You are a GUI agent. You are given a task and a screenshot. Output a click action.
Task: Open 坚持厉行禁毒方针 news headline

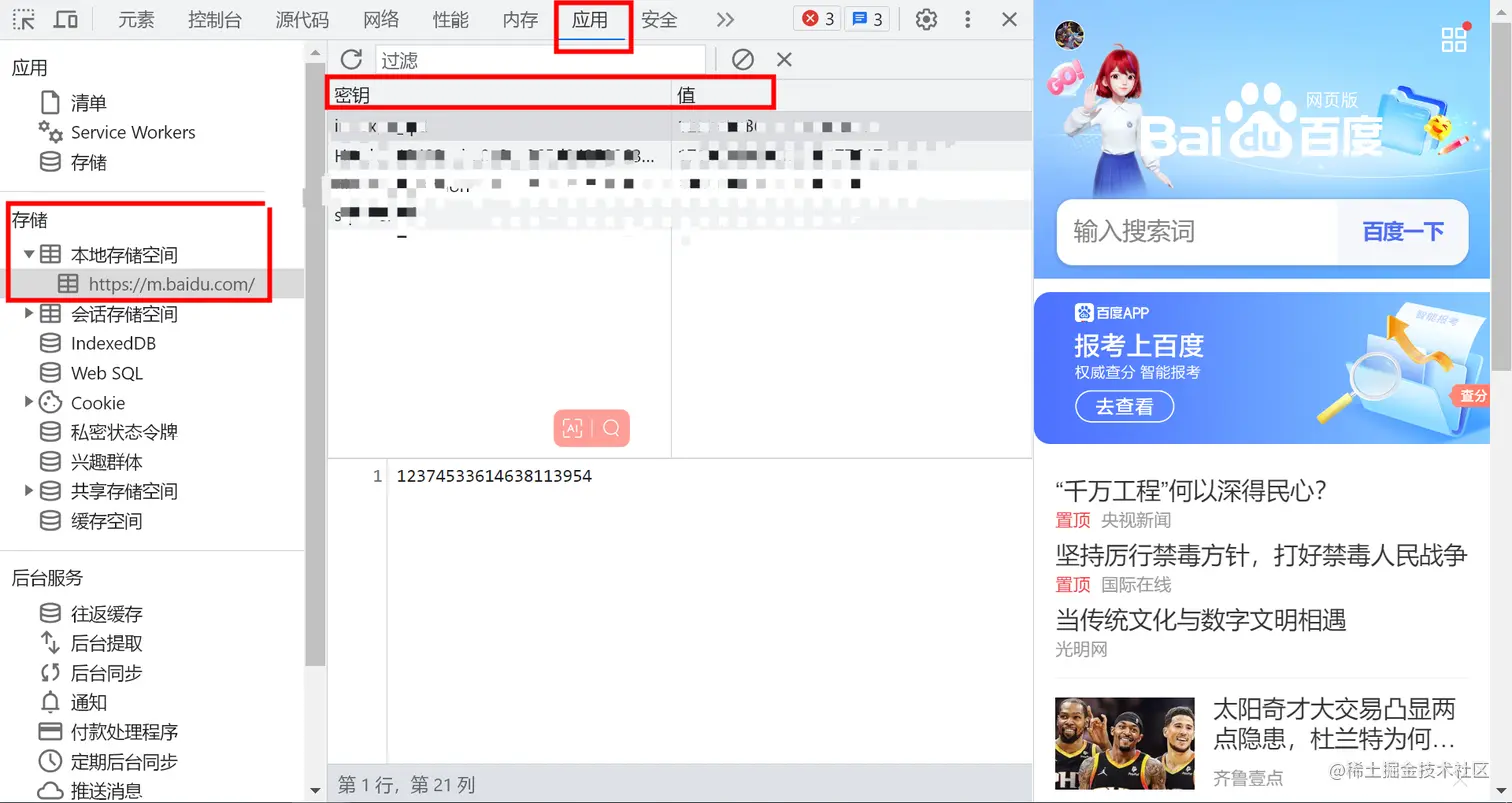pos(1261,555)
